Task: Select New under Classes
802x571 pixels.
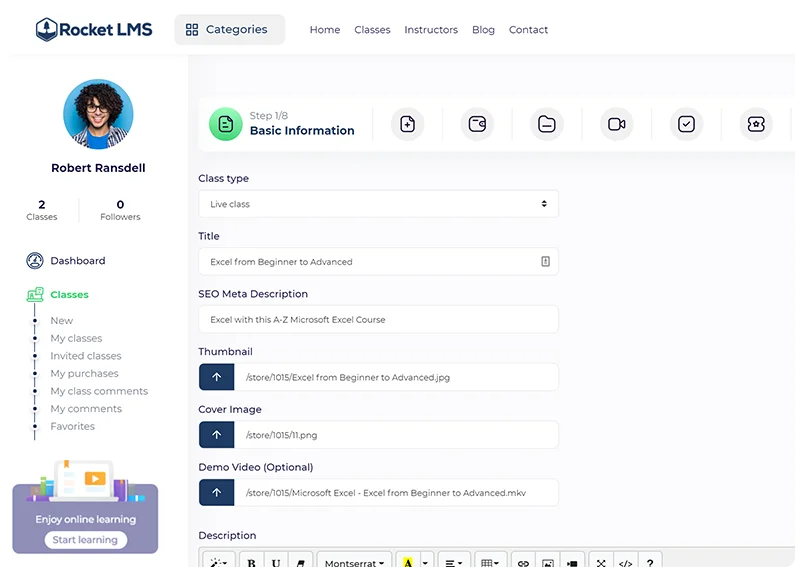Action: pyautogui.click(x=61, y=320)
